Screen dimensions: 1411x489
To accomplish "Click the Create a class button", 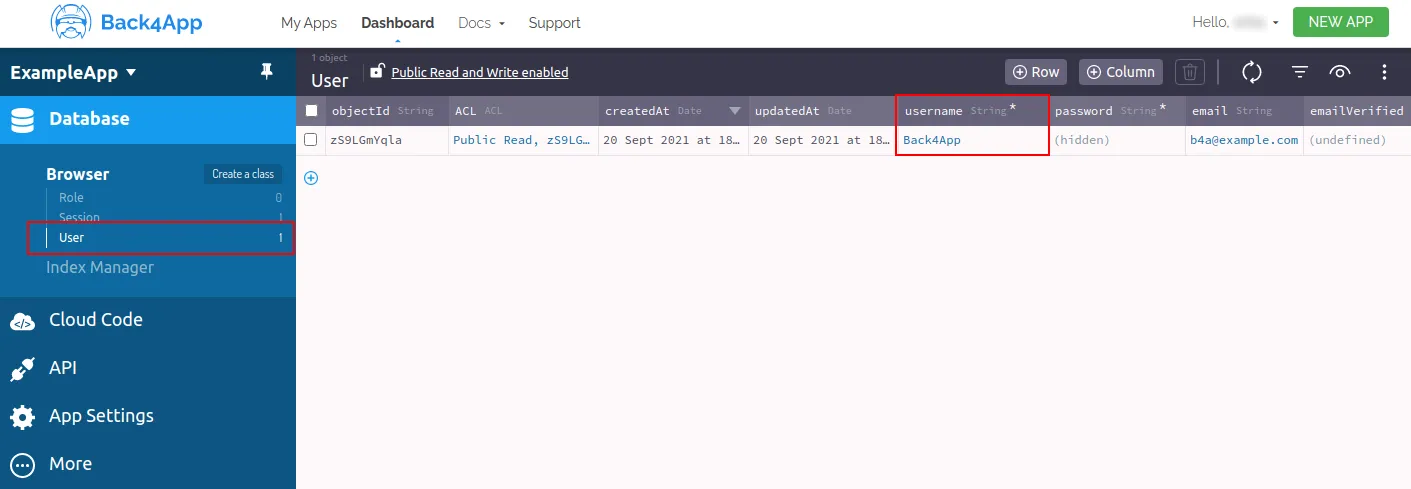I will coord(243,174).
